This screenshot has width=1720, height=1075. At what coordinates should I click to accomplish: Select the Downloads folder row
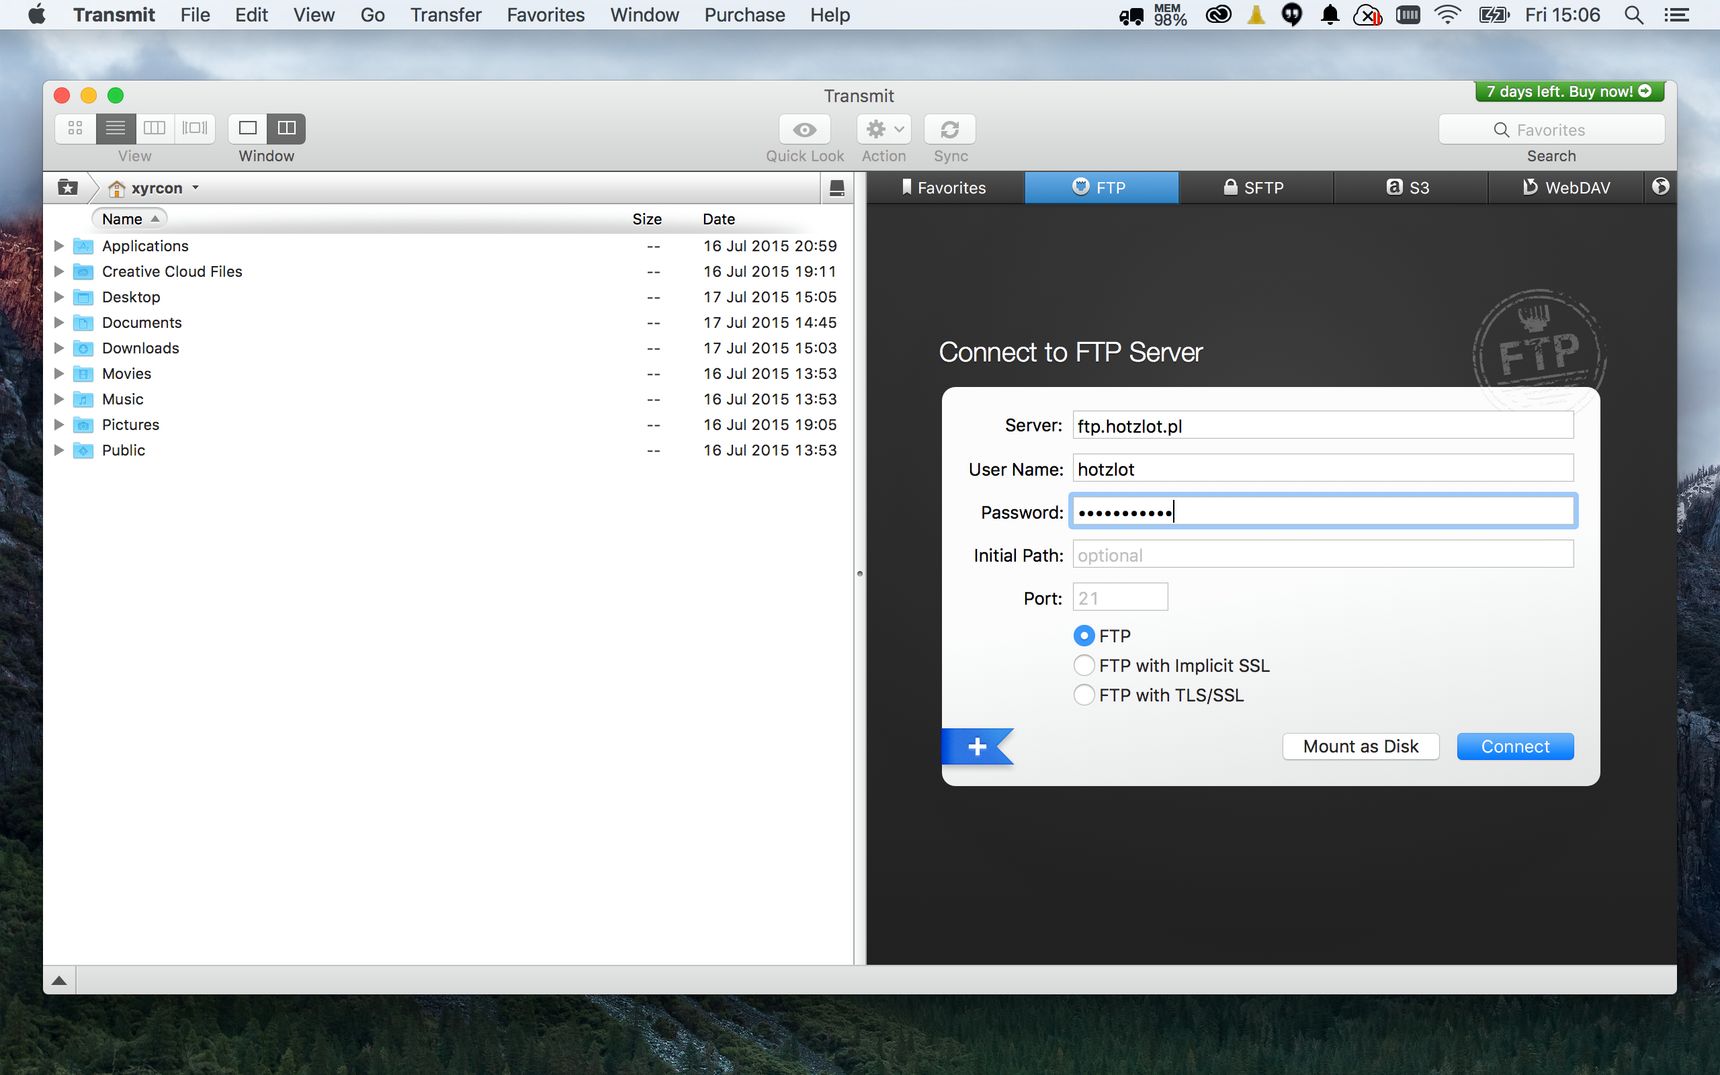(x=448, y=348)
